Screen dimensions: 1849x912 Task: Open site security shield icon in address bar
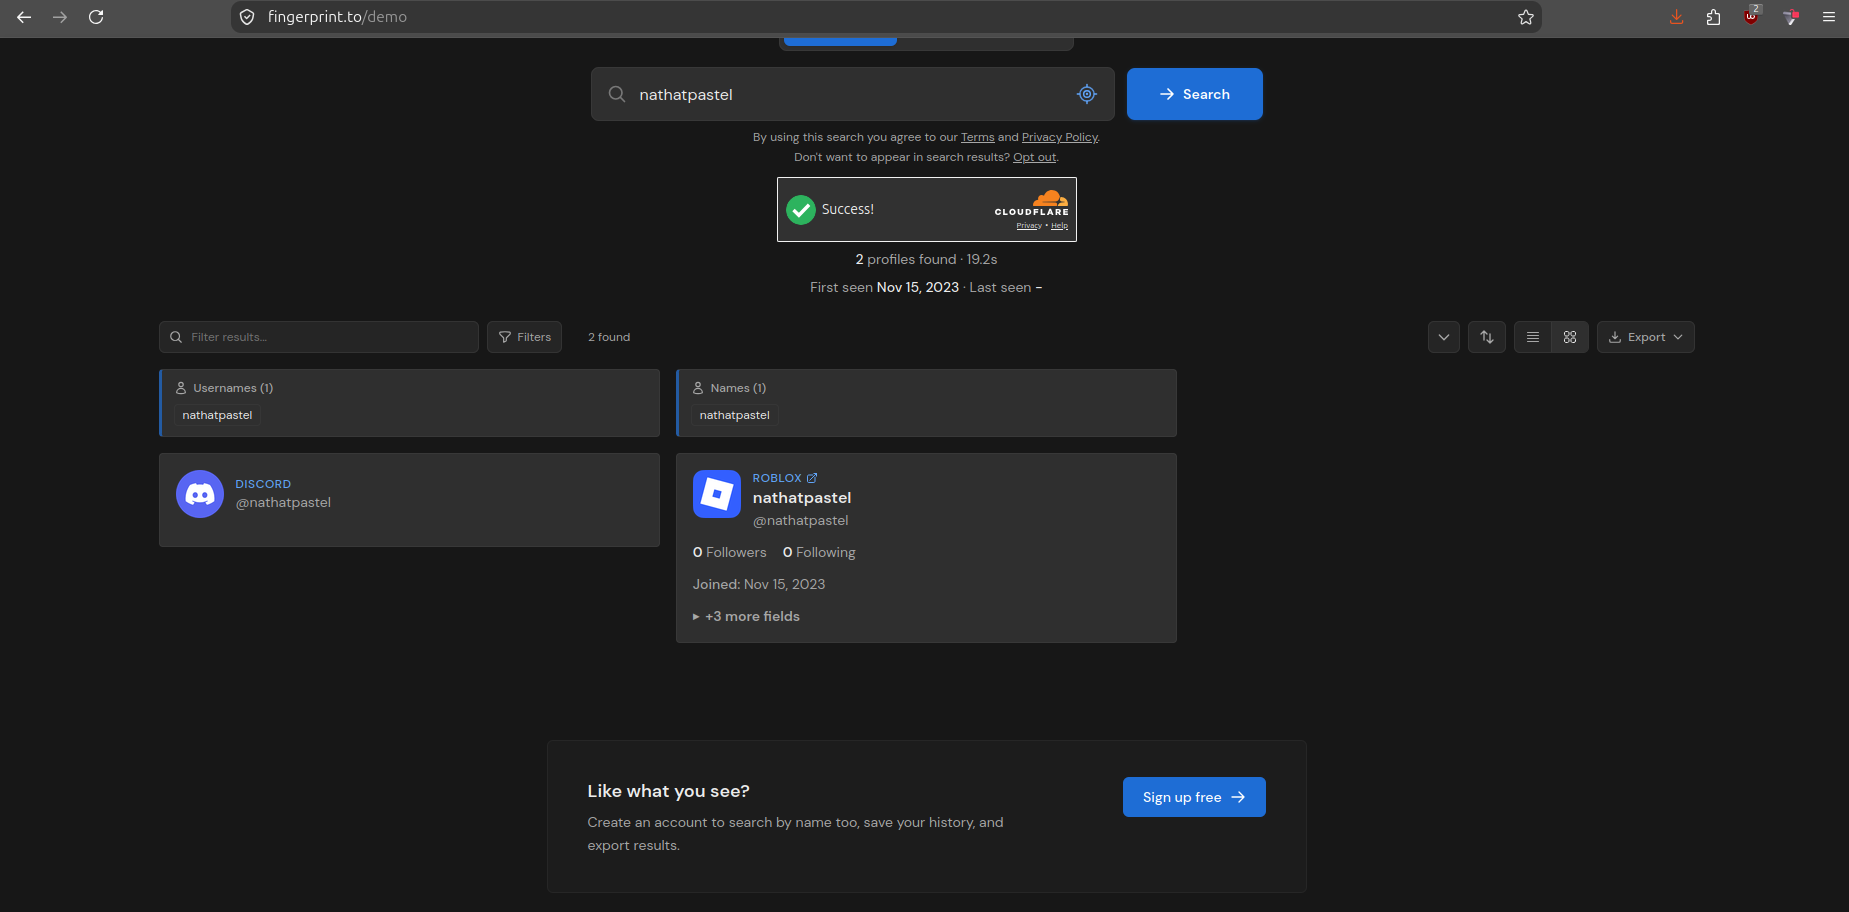pos(247,17)
